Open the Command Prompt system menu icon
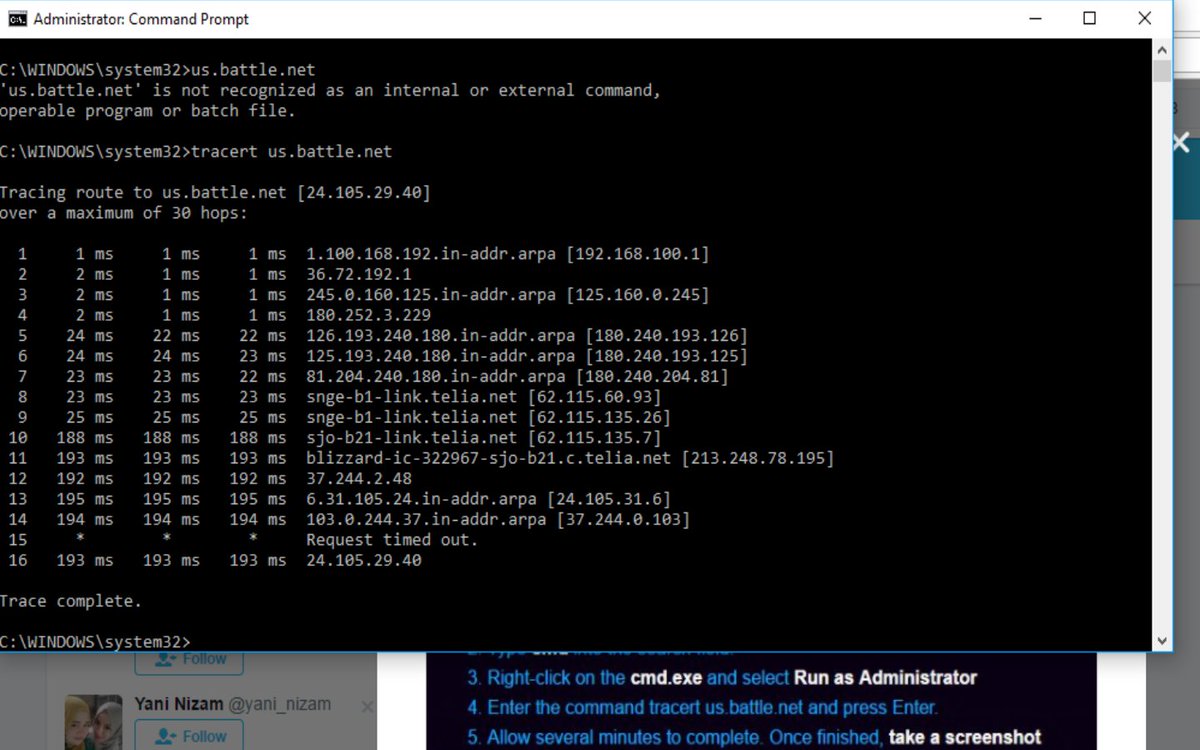The height and width of the screenshot is (750, 1200). point(17,19)
